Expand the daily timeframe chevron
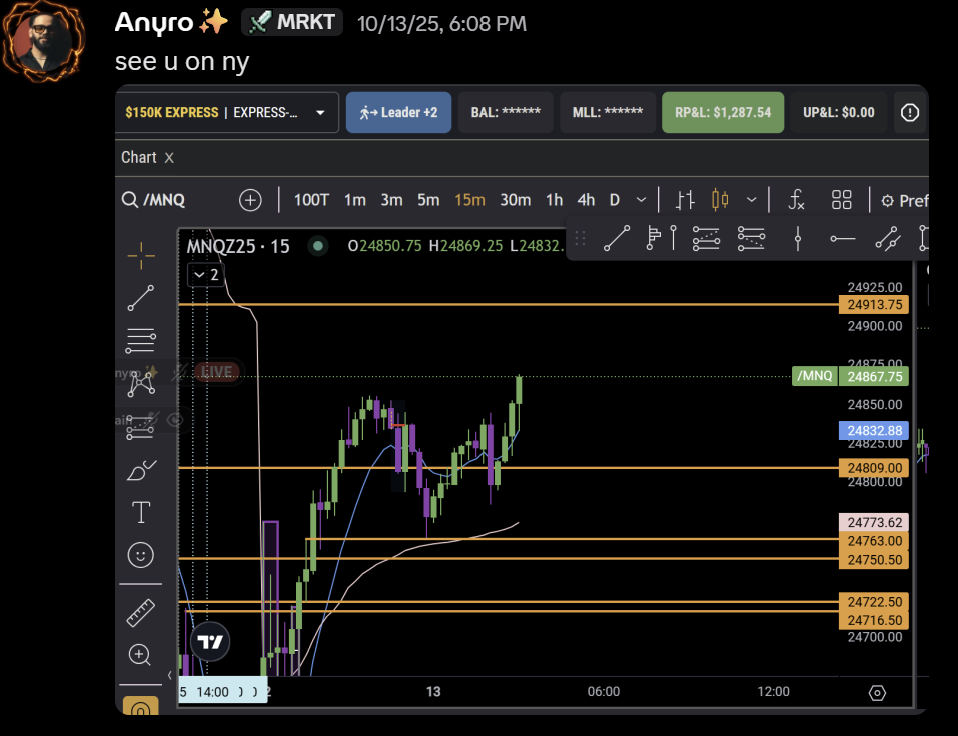Screen dimensions: 958x736 pos(640,199)
